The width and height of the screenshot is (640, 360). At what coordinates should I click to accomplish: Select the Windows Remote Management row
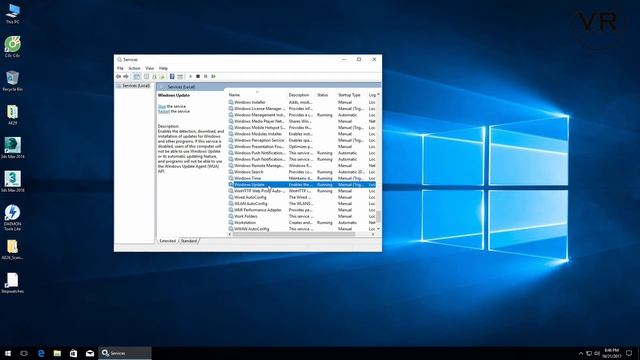(302, 166)
